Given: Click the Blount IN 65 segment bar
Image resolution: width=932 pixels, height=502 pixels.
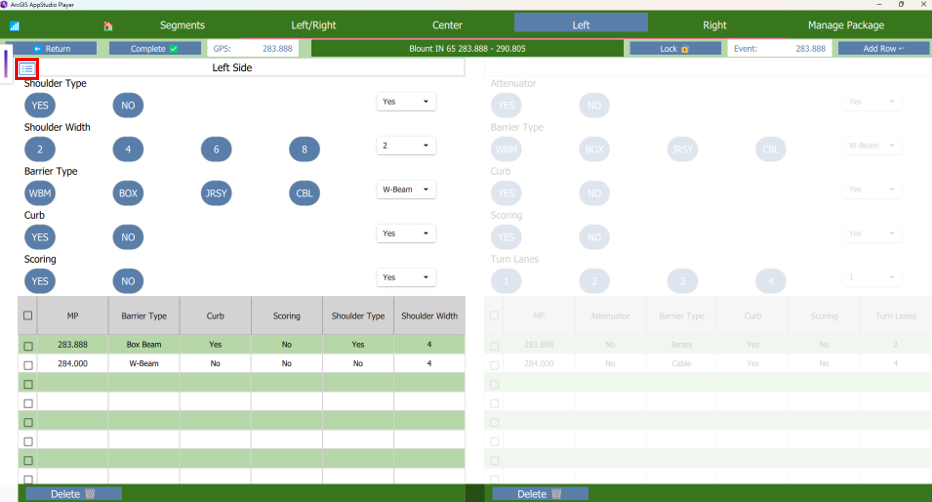Looking at the screenshot, I should tap(467, 49).
